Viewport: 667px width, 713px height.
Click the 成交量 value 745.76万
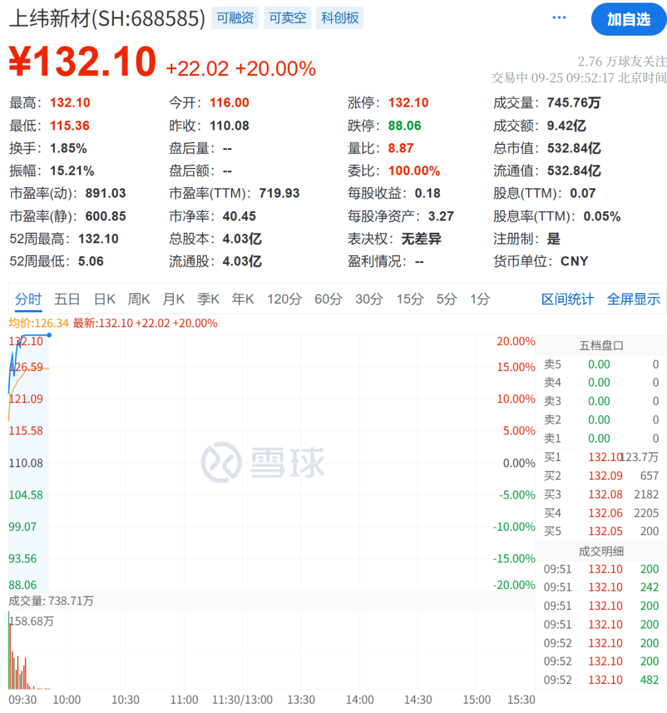click(x=574, y=103)
